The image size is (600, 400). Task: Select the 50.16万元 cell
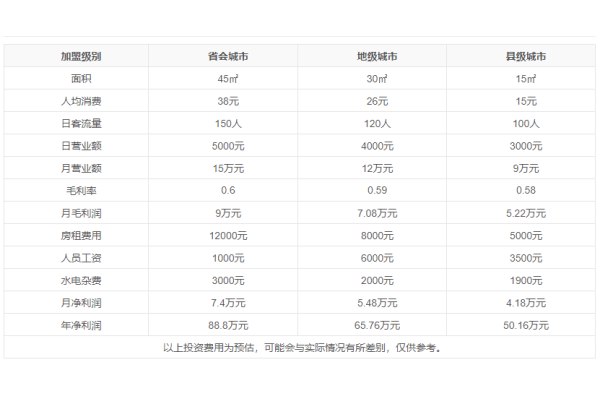(x=521, y=325)
